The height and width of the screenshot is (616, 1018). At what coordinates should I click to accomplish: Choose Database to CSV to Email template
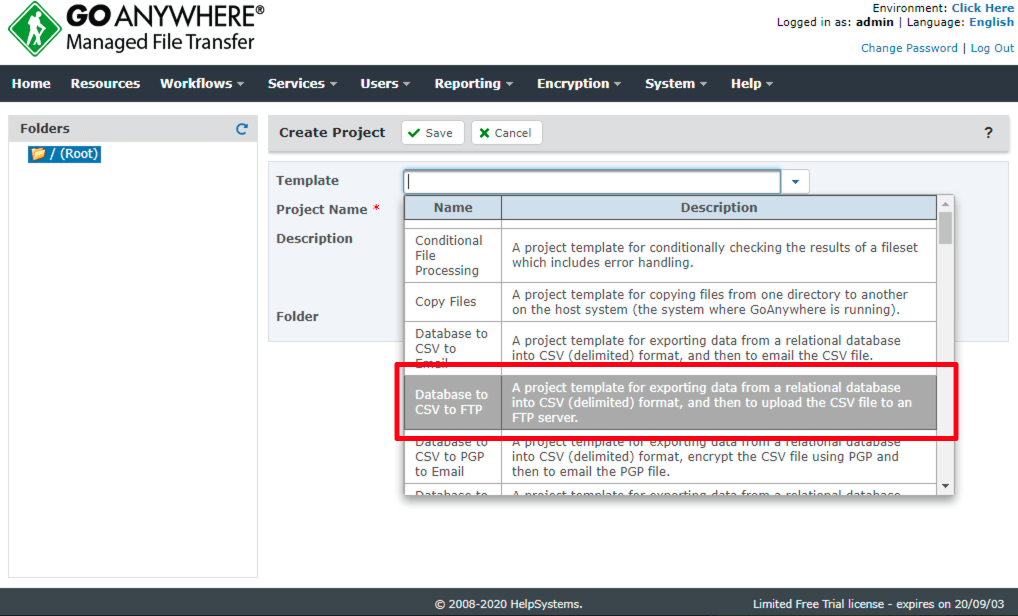(x=670, y=348)
